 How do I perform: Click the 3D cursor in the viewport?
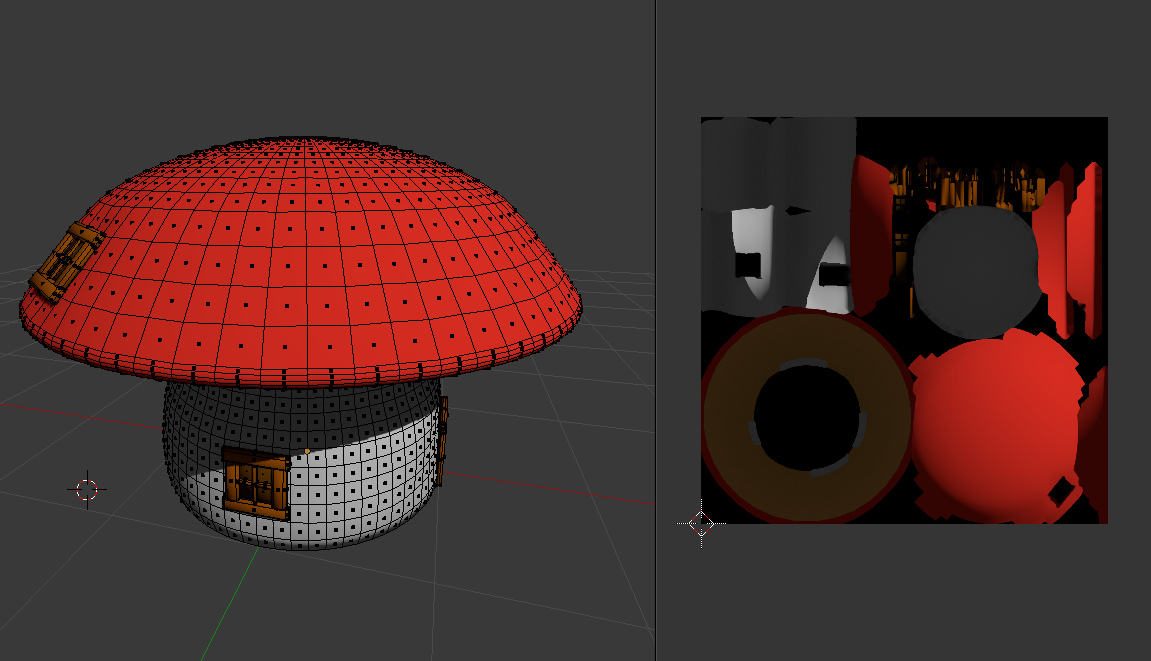87,489
